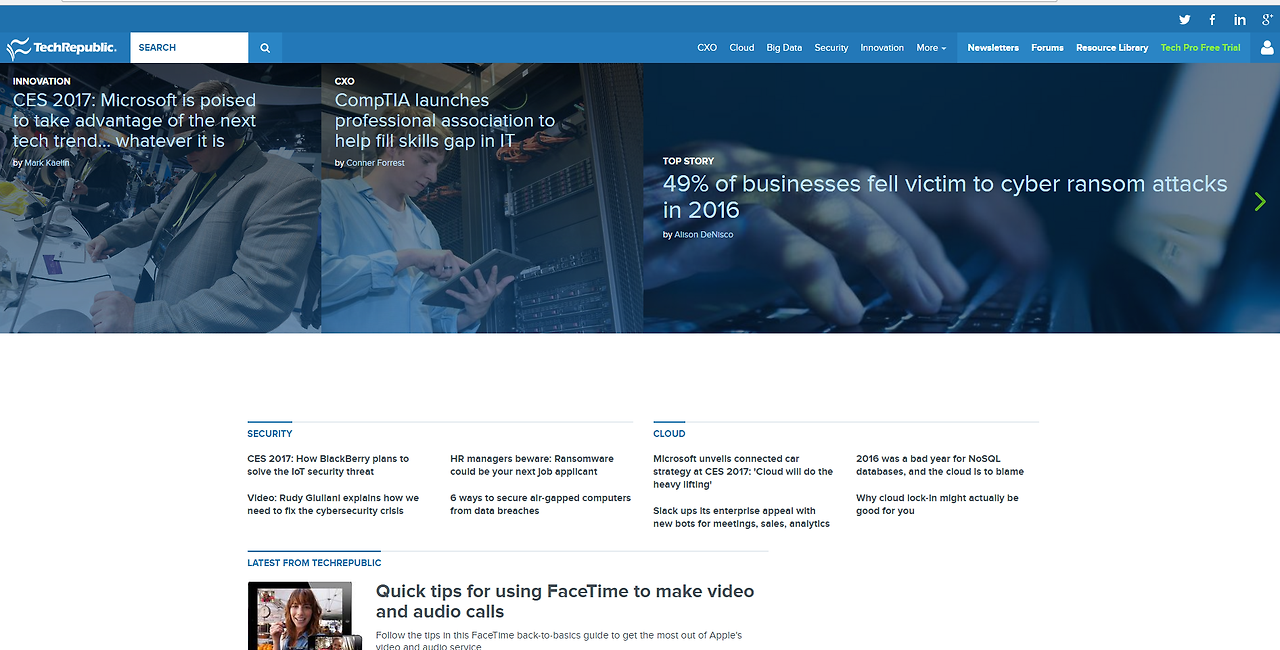Open the 49% of businesses ransom story

(945, 196)
